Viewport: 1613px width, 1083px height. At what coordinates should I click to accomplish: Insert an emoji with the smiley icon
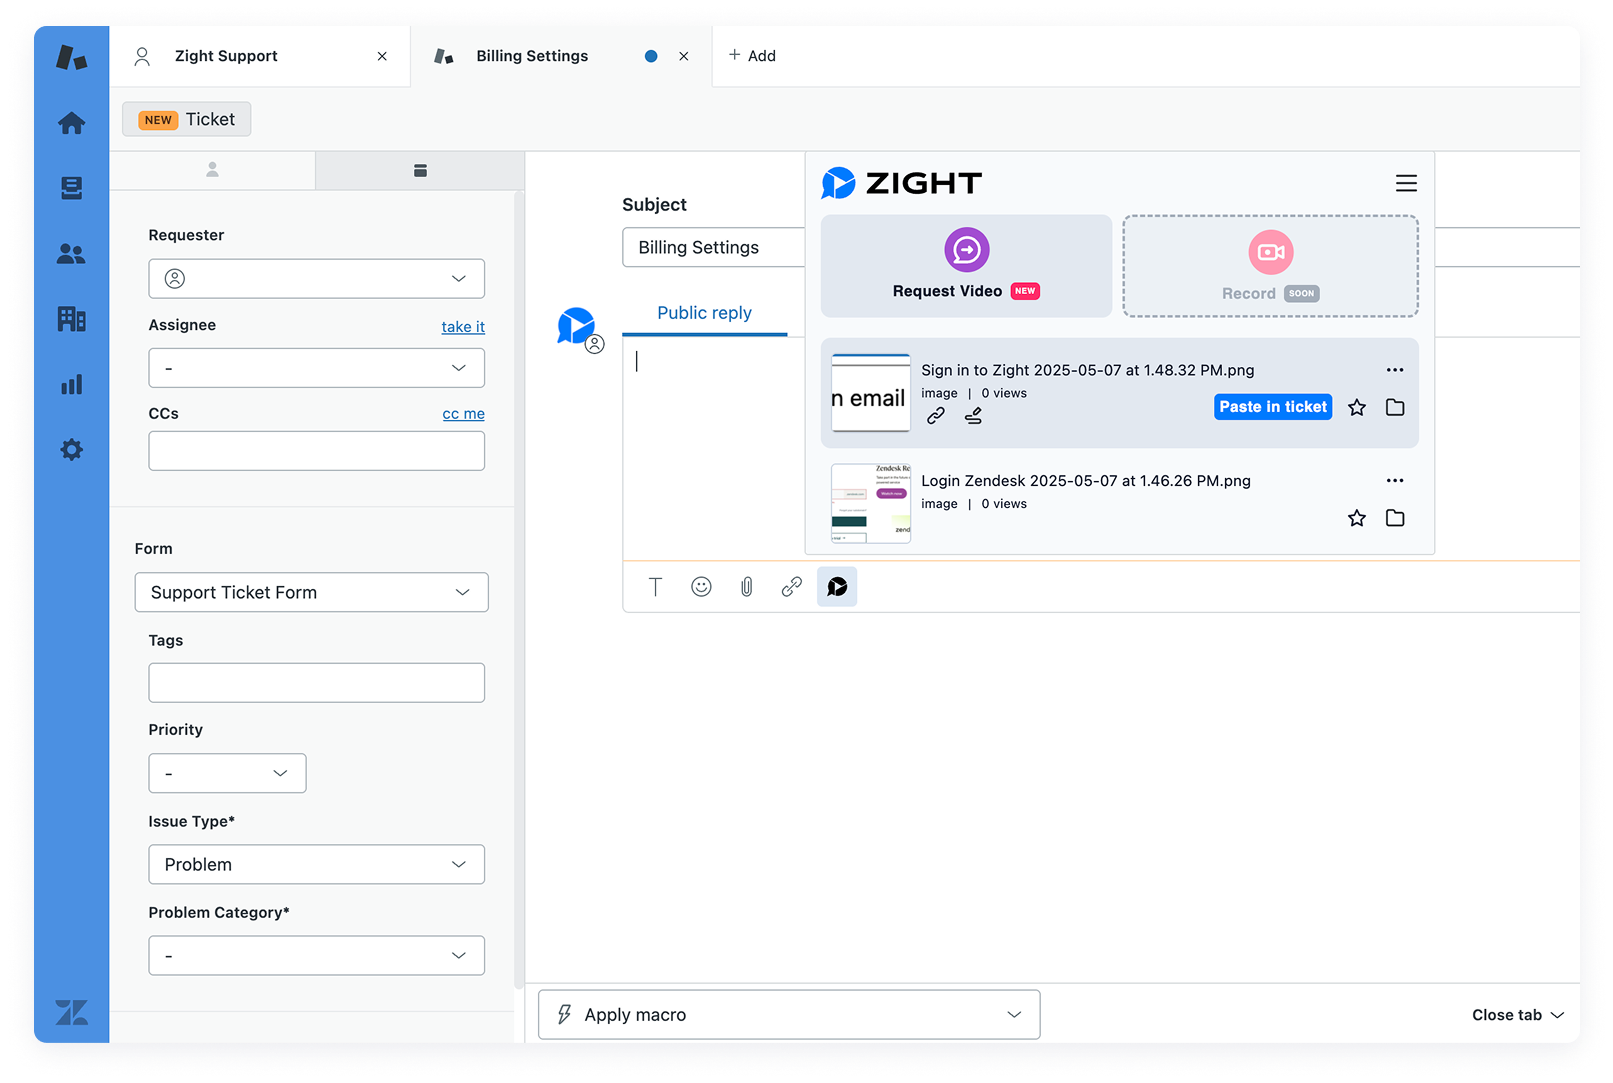tap(701, 587)
